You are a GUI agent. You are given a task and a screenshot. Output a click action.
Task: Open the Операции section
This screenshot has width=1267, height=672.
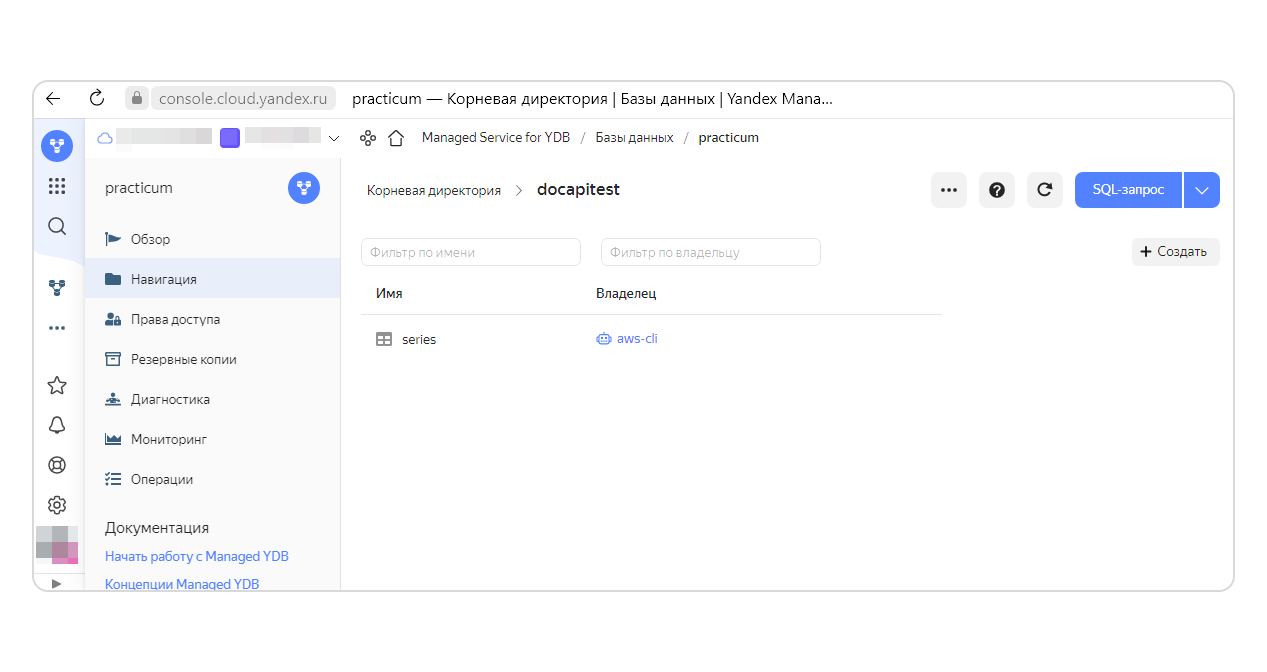point(213,479)
